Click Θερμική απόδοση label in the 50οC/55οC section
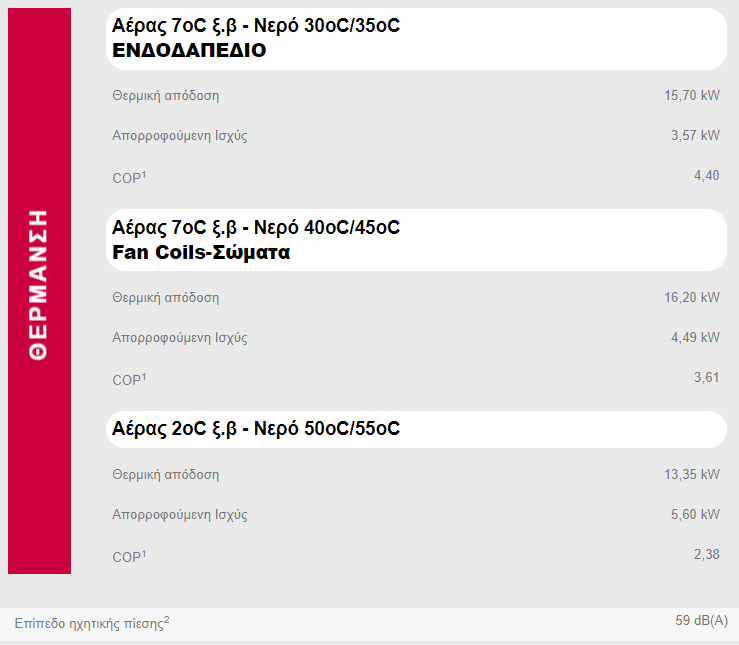Viewport: 739px width, 645px height. point(165,474)
